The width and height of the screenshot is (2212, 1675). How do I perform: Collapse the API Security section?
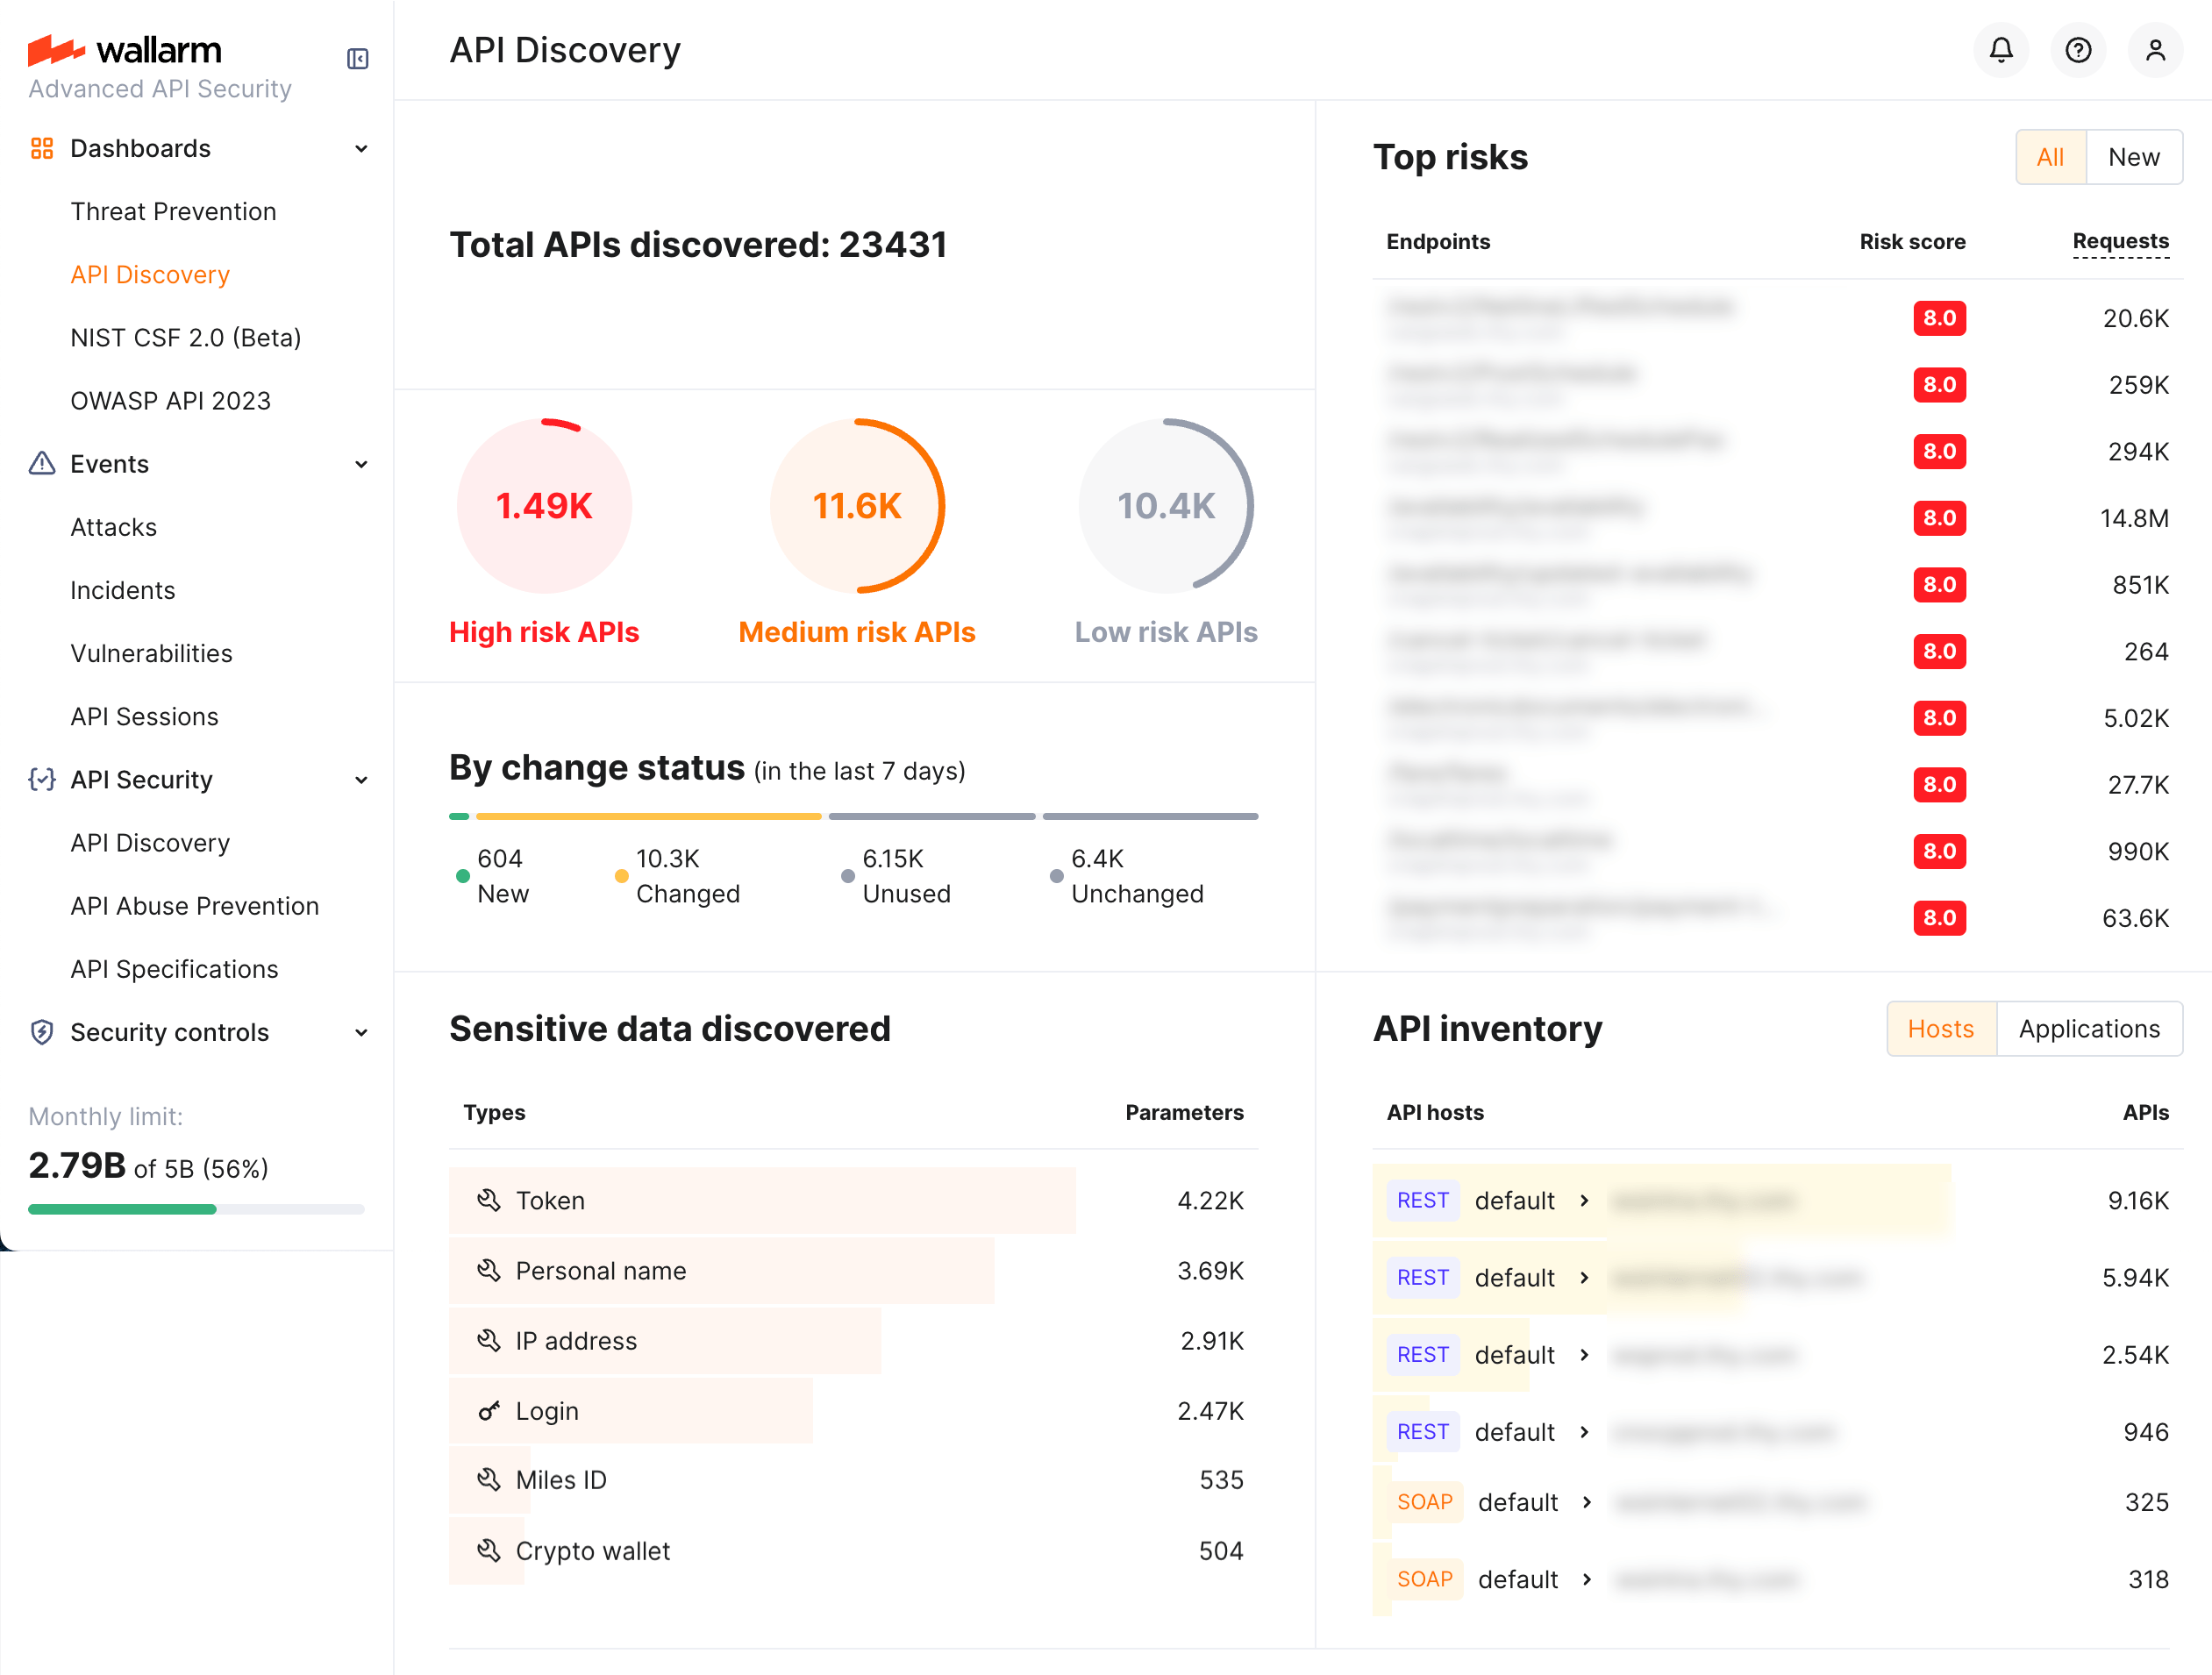(x=361, y=780)
